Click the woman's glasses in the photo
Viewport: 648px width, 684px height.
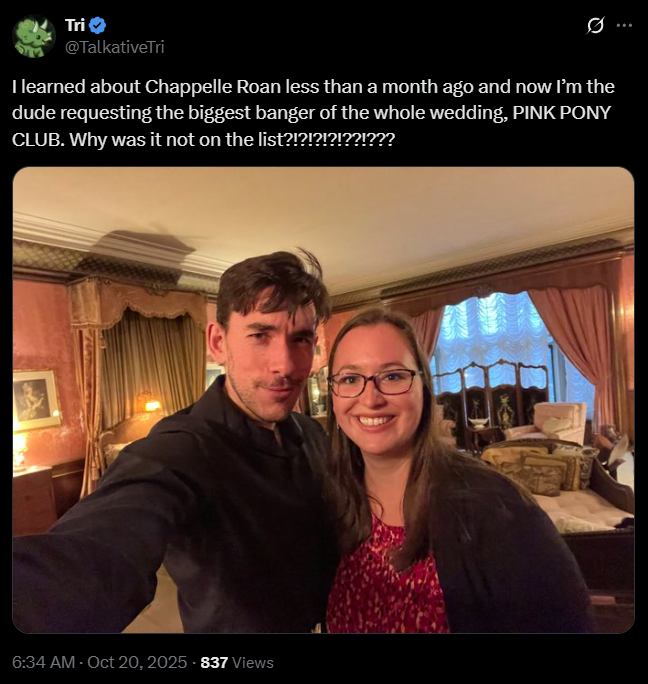(375, 383)
